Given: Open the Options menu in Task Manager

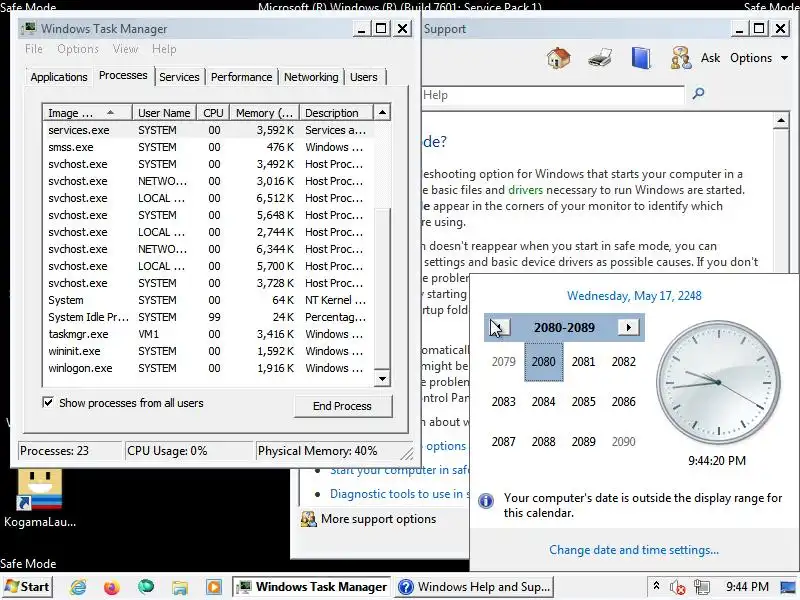Looking at the screenshot, I should pyautogui.click(x=78, y=49).
